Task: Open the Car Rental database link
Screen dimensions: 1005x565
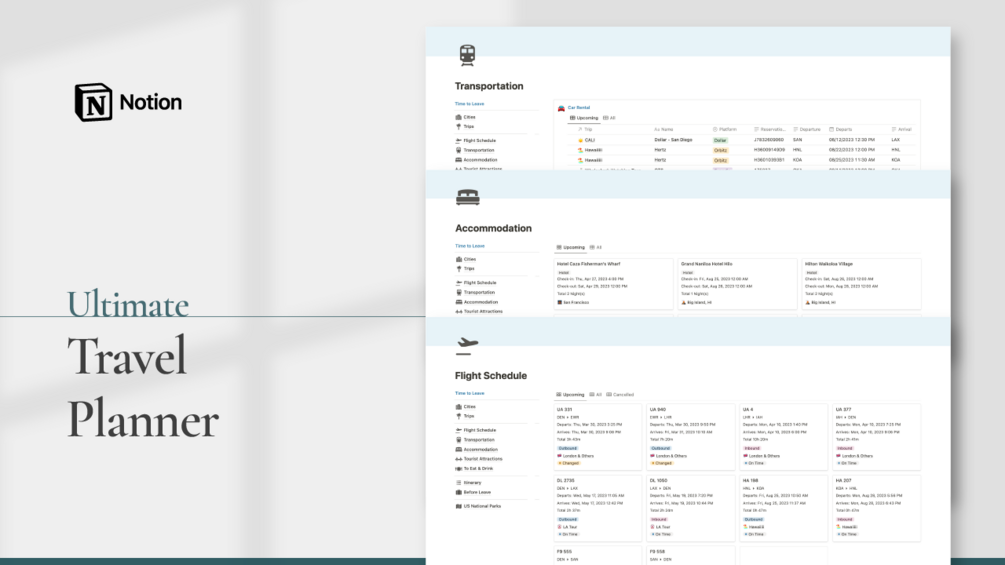Action: pos(579,108)
